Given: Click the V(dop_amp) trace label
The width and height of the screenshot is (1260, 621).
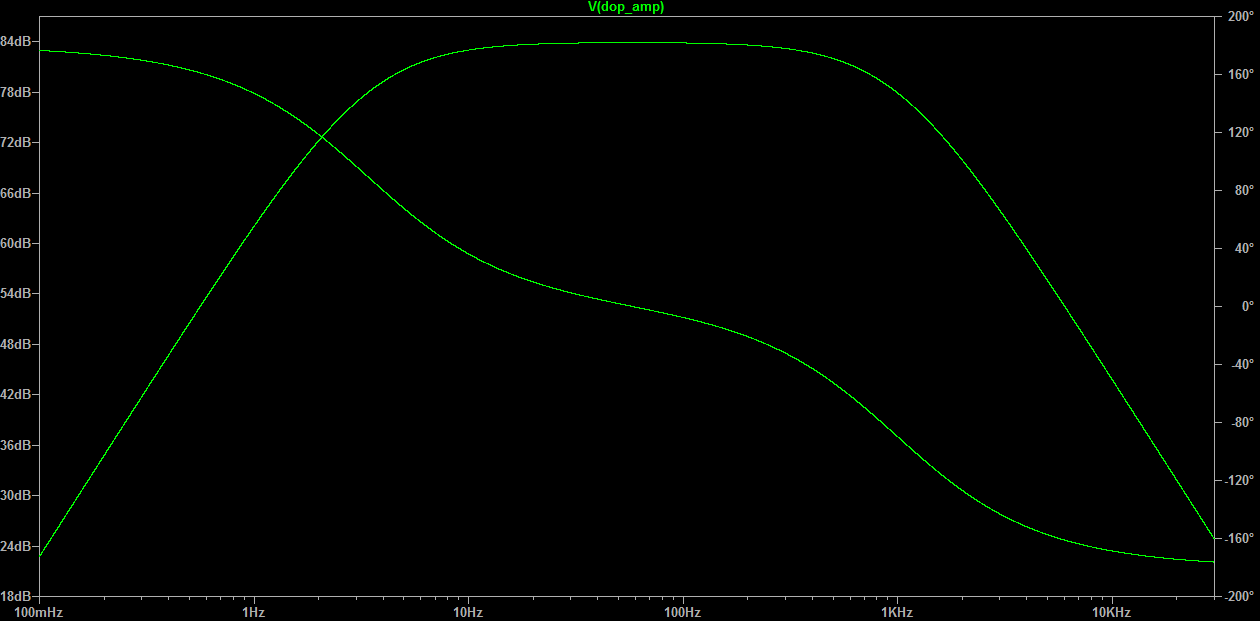Looking at the screenshot, I should [625, 7].
